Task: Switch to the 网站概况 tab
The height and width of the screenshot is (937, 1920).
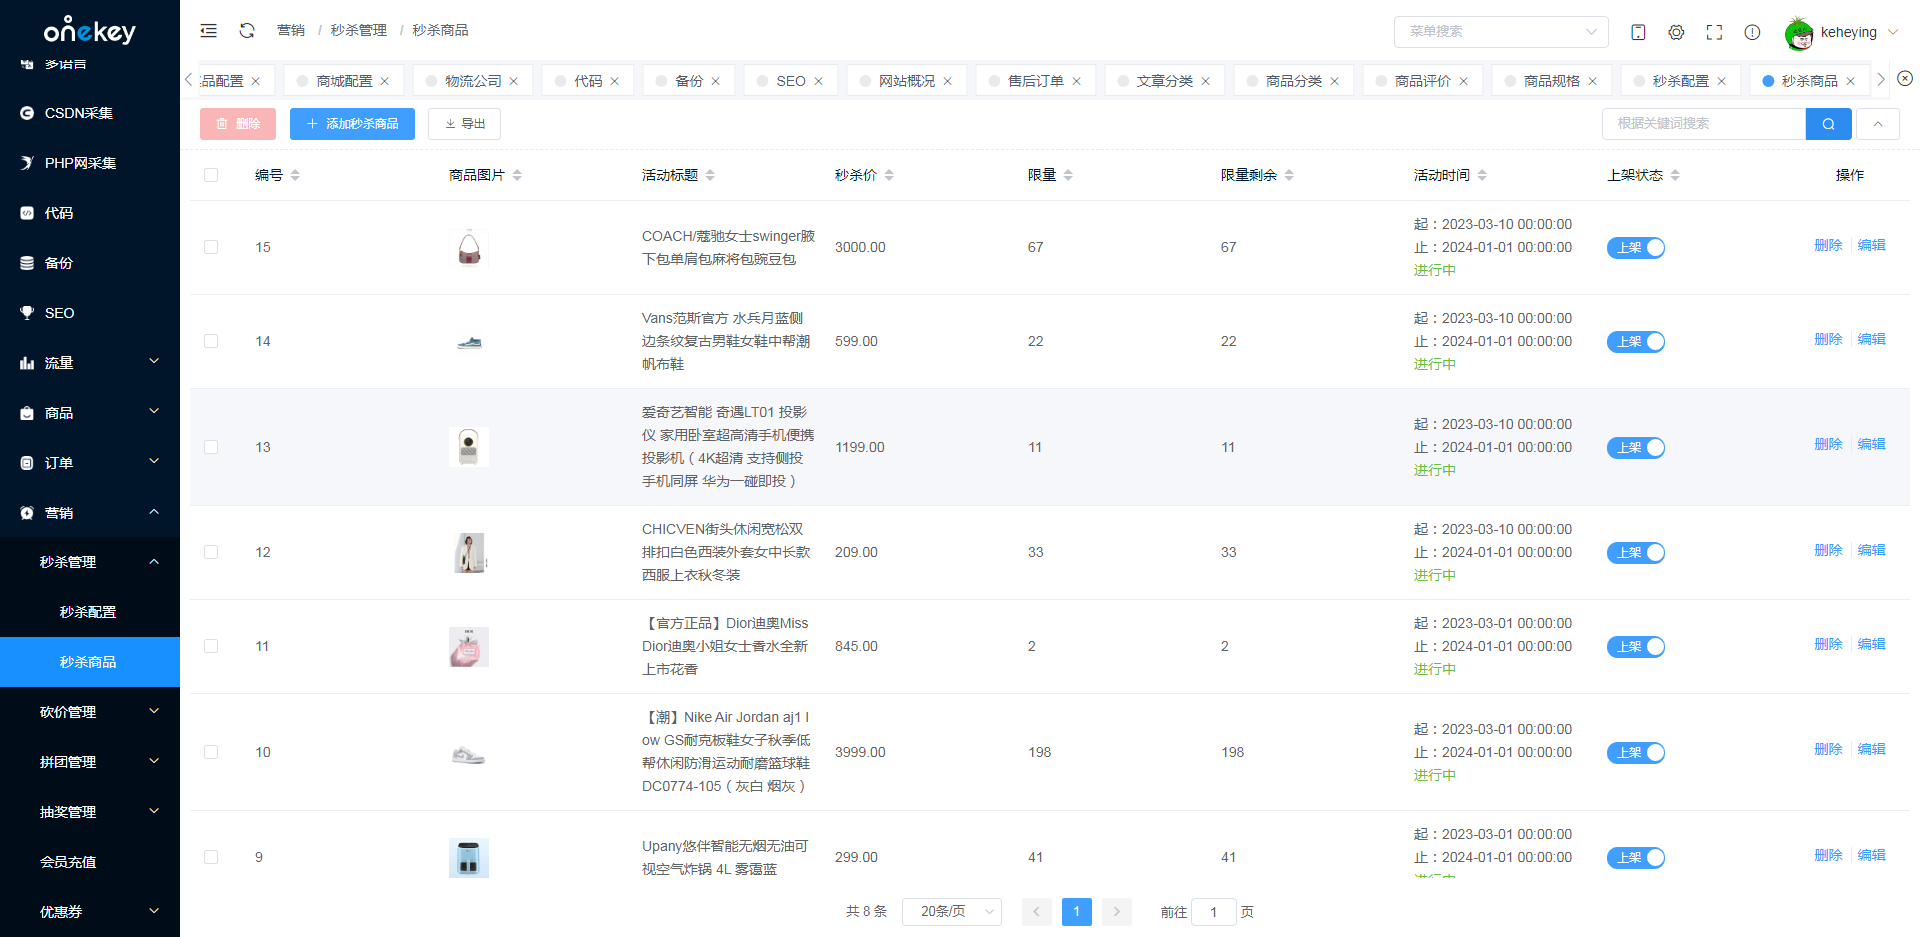Action: coord(906,81)
